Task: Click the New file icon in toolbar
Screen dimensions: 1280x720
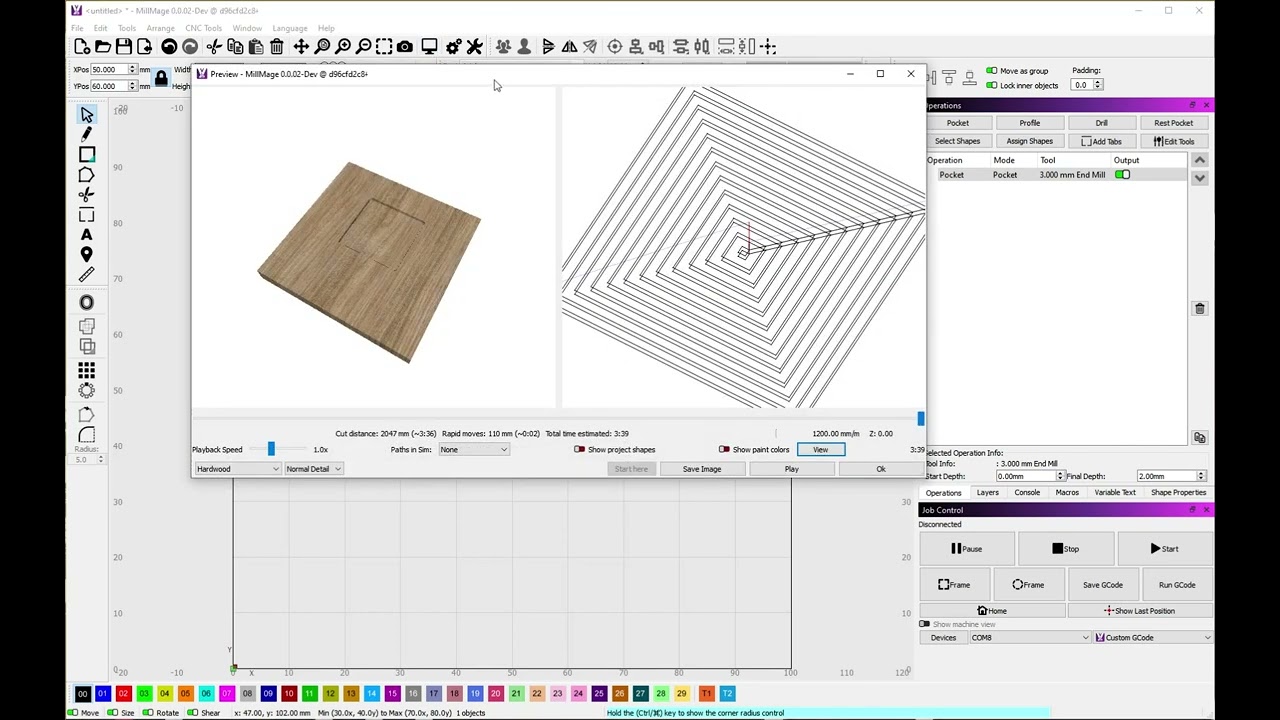Action: point(82,47)
